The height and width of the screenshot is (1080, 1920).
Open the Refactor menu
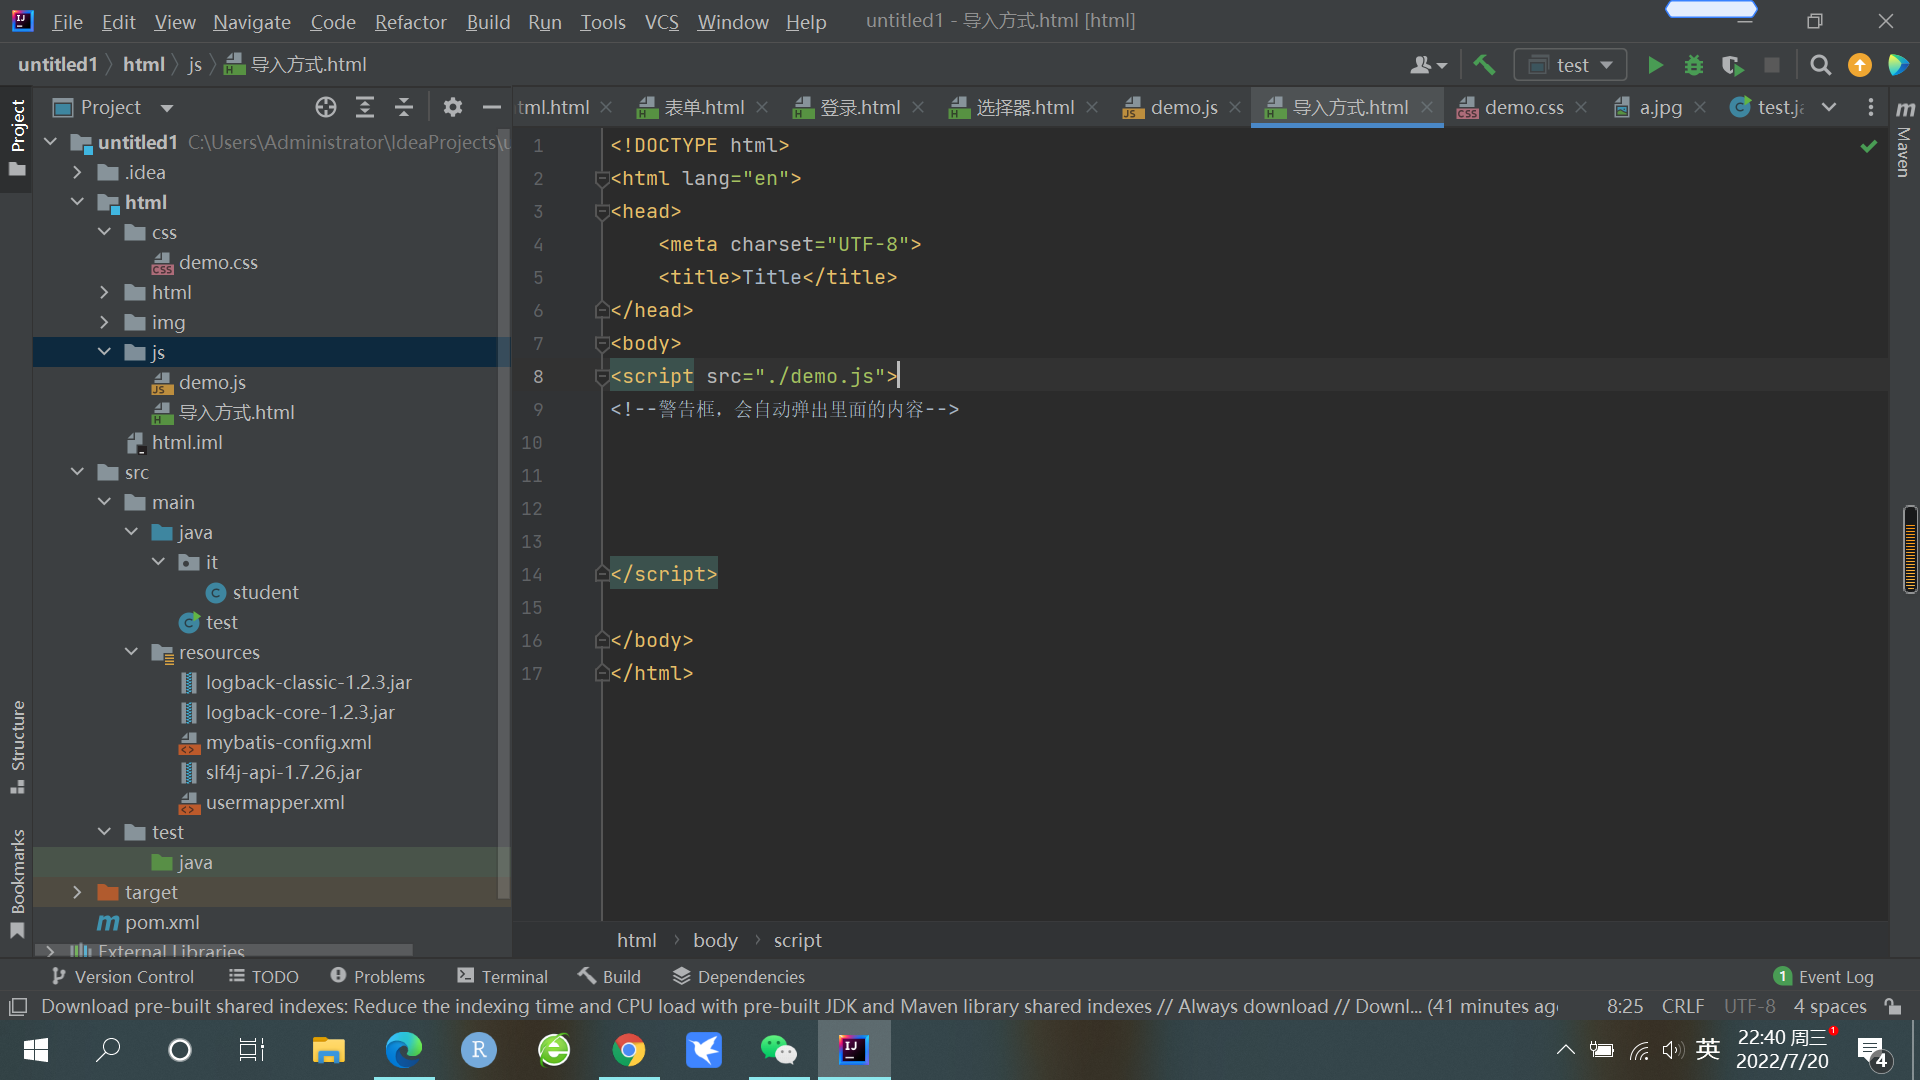tap(410, 22)
